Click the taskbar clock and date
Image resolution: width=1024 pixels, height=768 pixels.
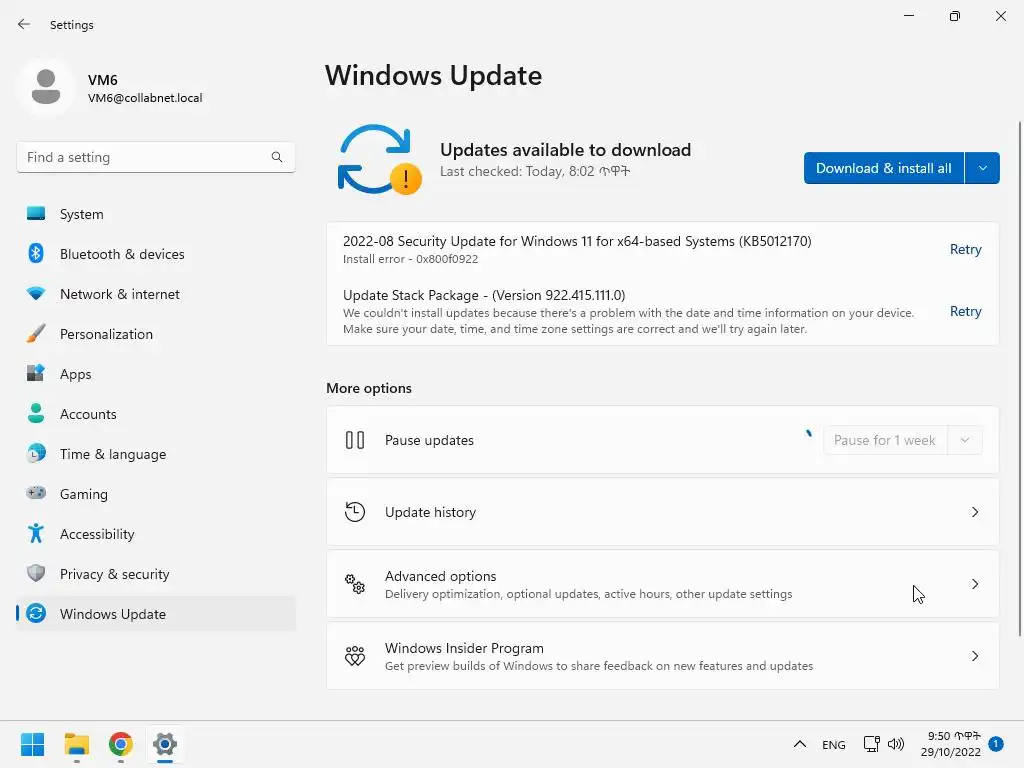tap(951, 744)
